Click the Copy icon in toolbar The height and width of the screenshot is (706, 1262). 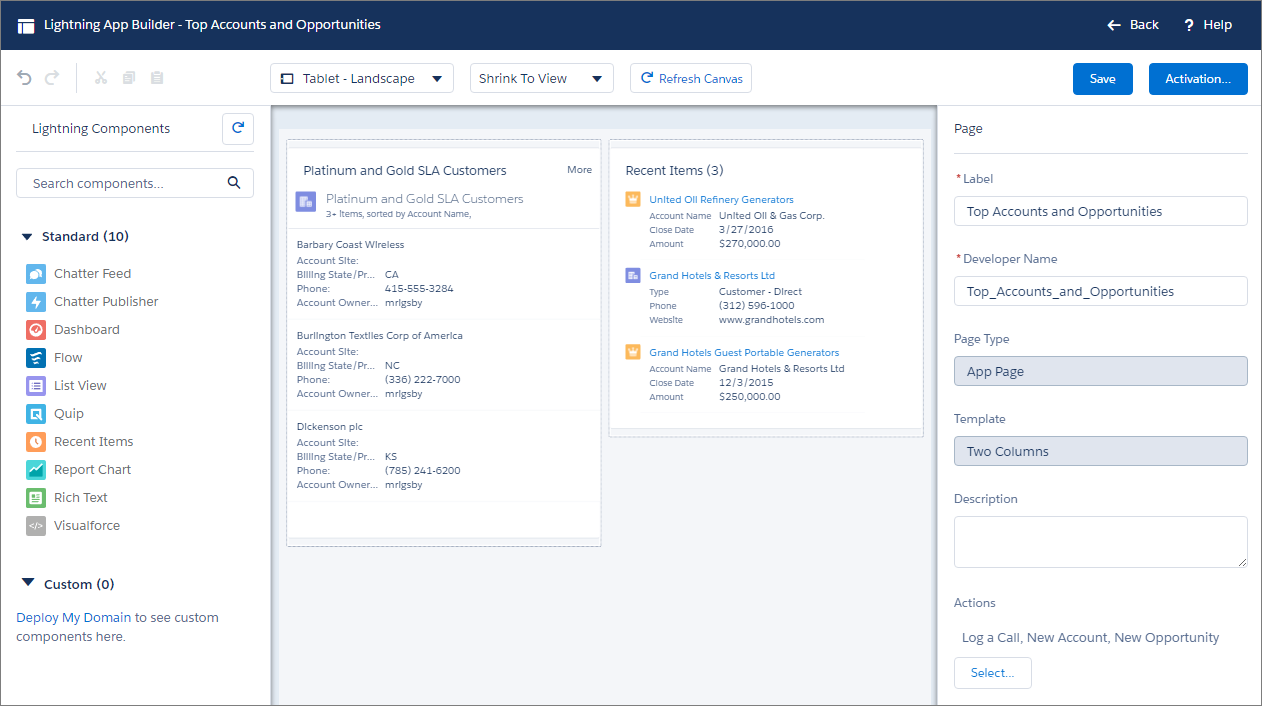(x=128, y=78)
